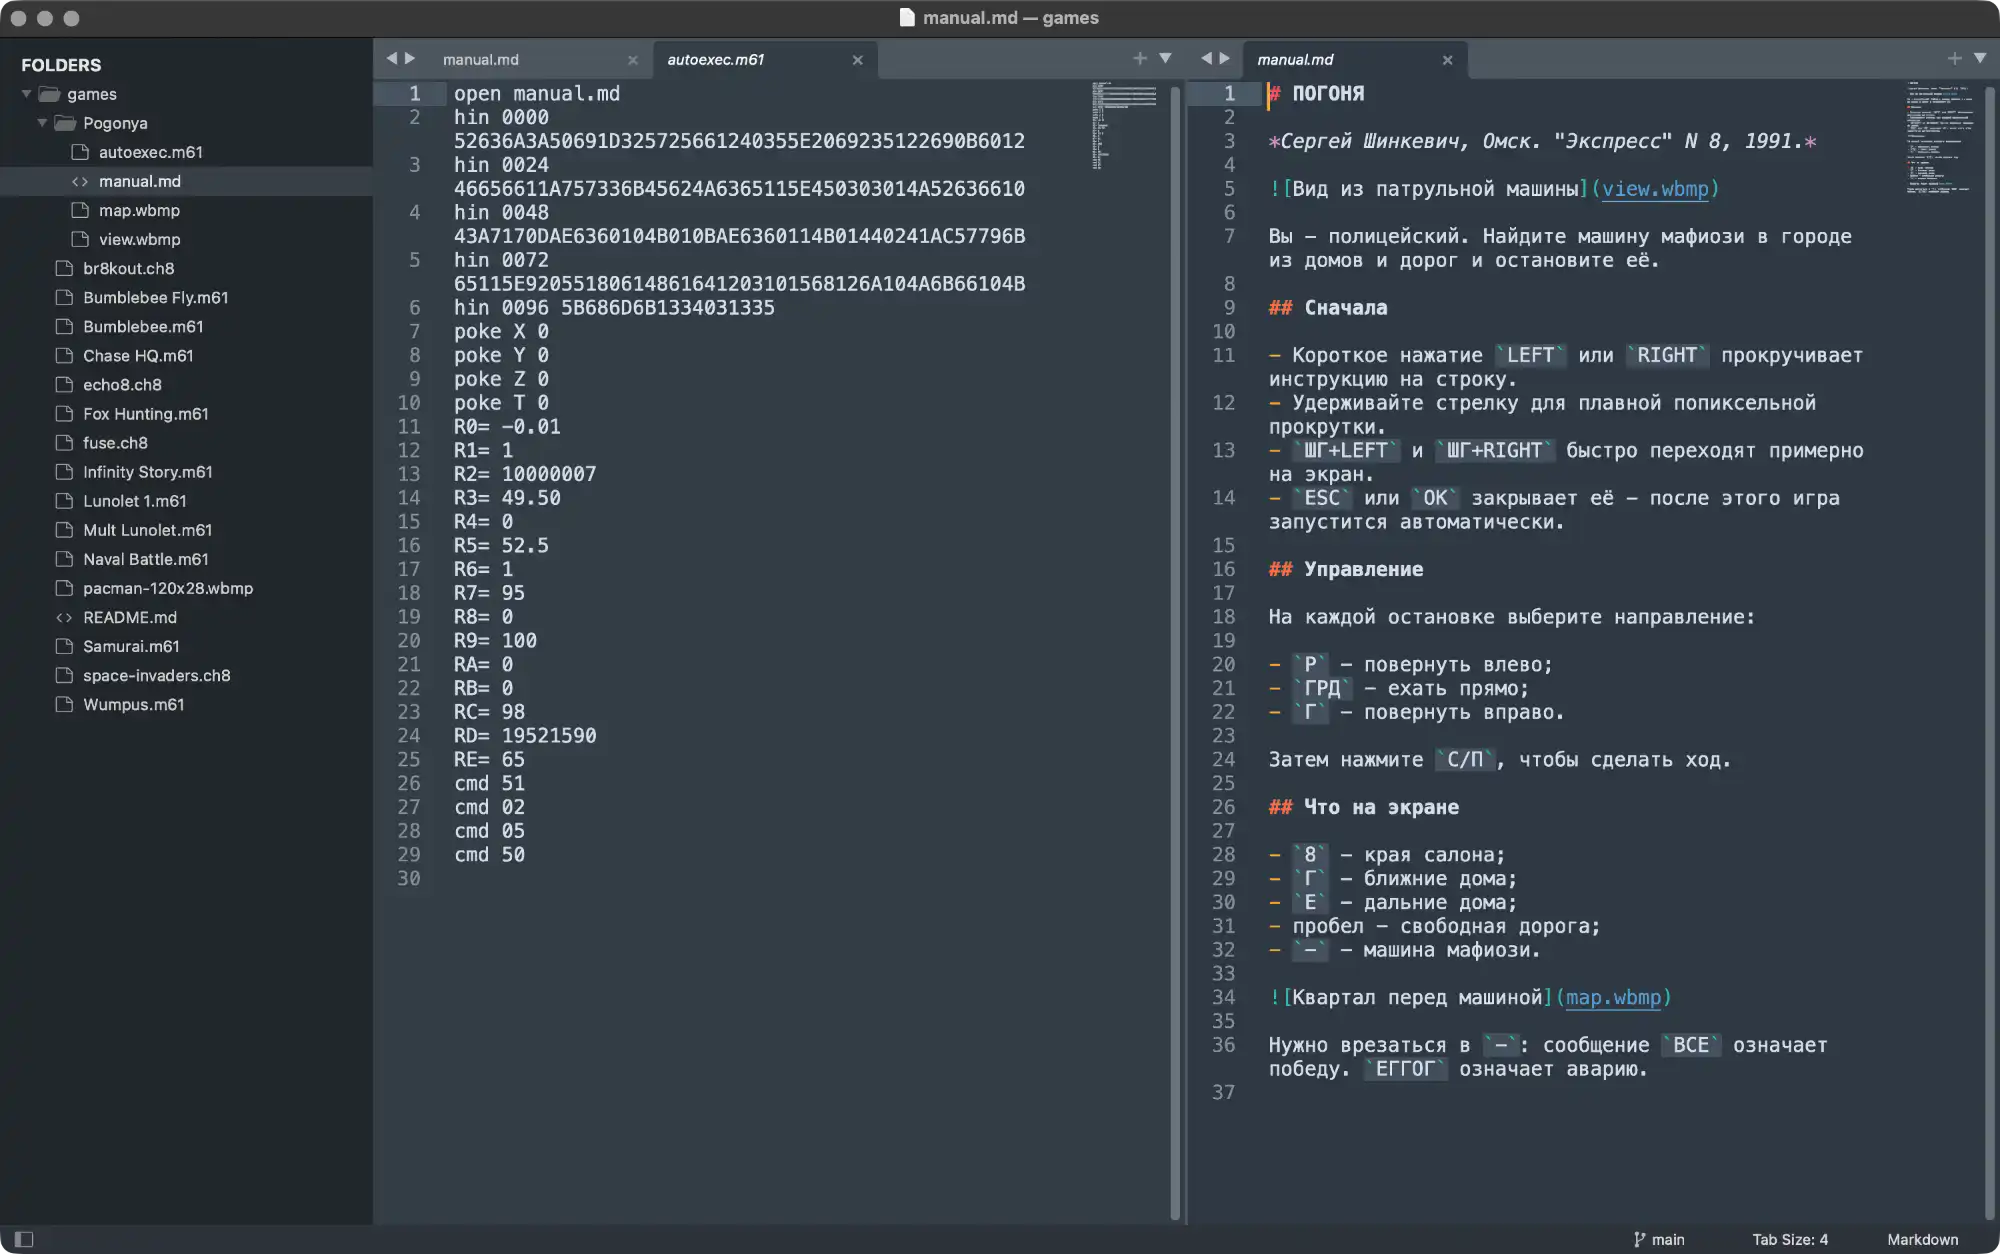Click the view.wbmp link in markdown
This screenshot has width=2000, height=1254.
(1655, 189)
